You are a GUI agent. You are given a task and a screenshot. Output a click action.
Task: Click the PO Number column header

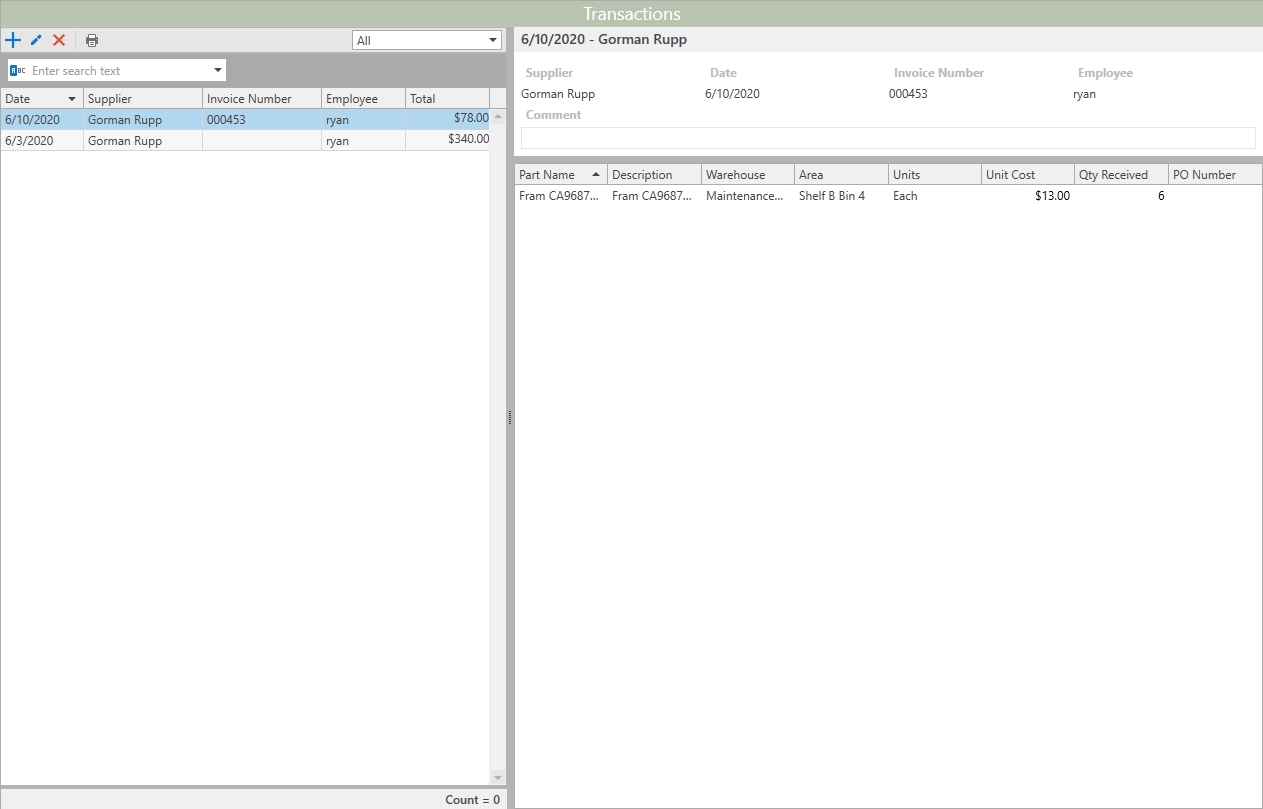(x=1214, y=174)
